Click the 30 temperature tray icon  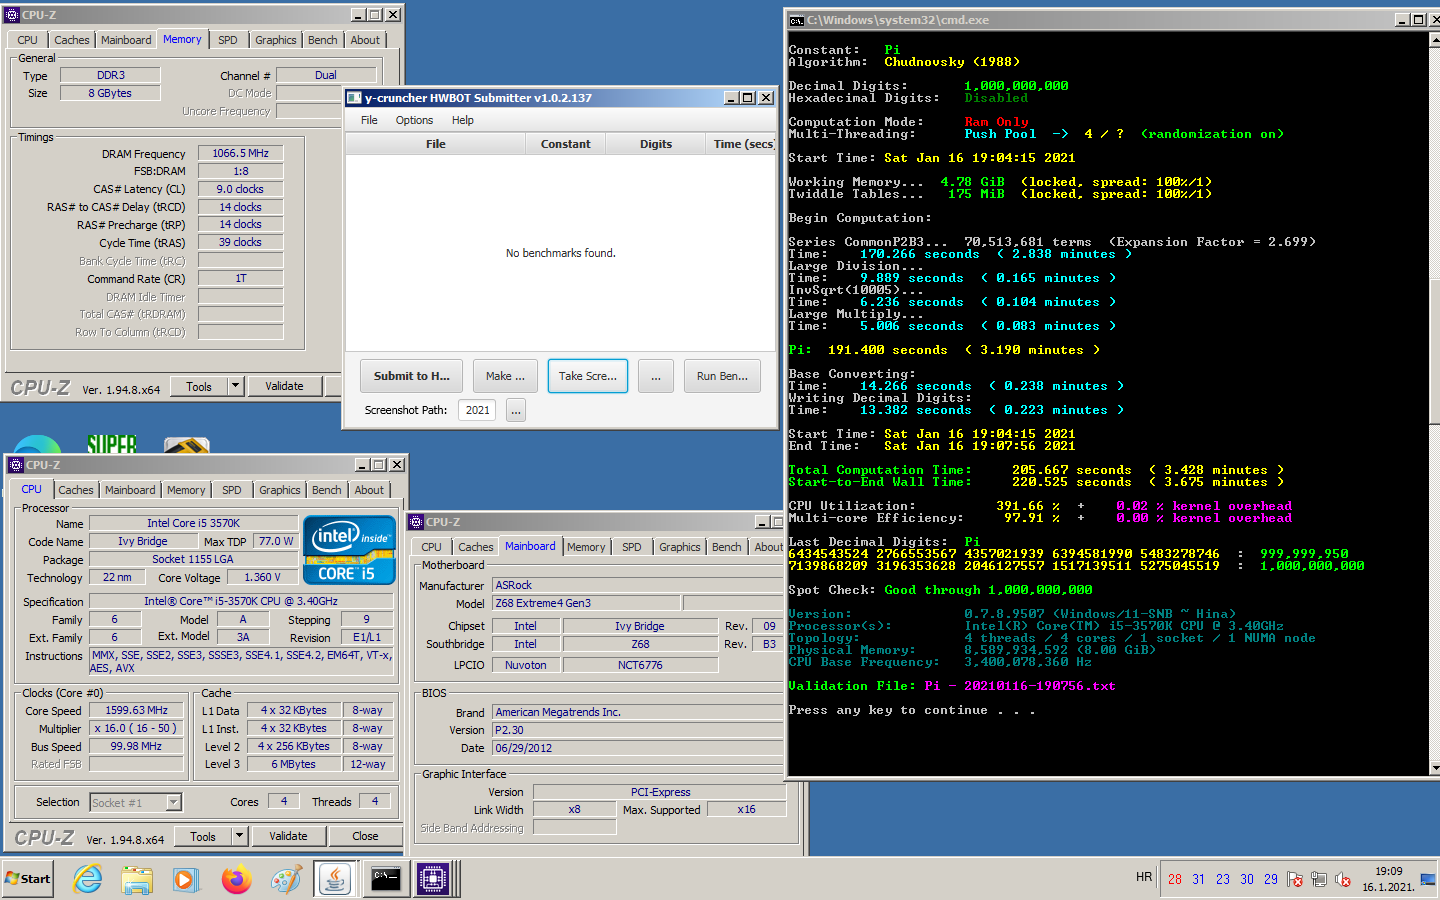tap(1247, 879)
